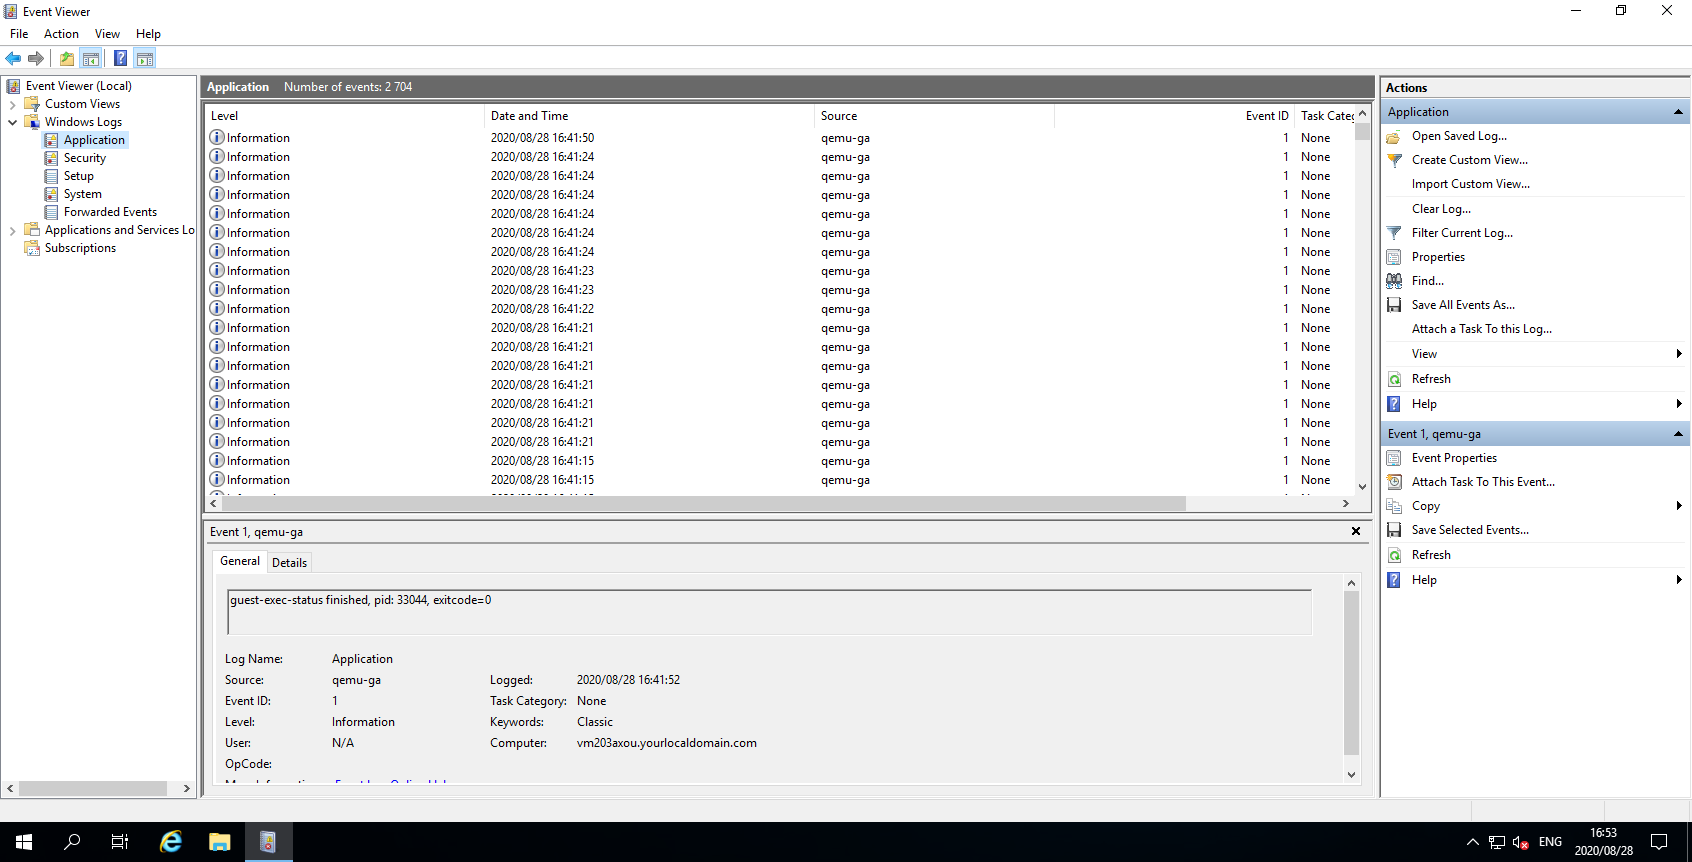The width and height of the screenshot is (1692, 862).
Task: Click the blue Help toolbar icon
Action: coord(120,58)
